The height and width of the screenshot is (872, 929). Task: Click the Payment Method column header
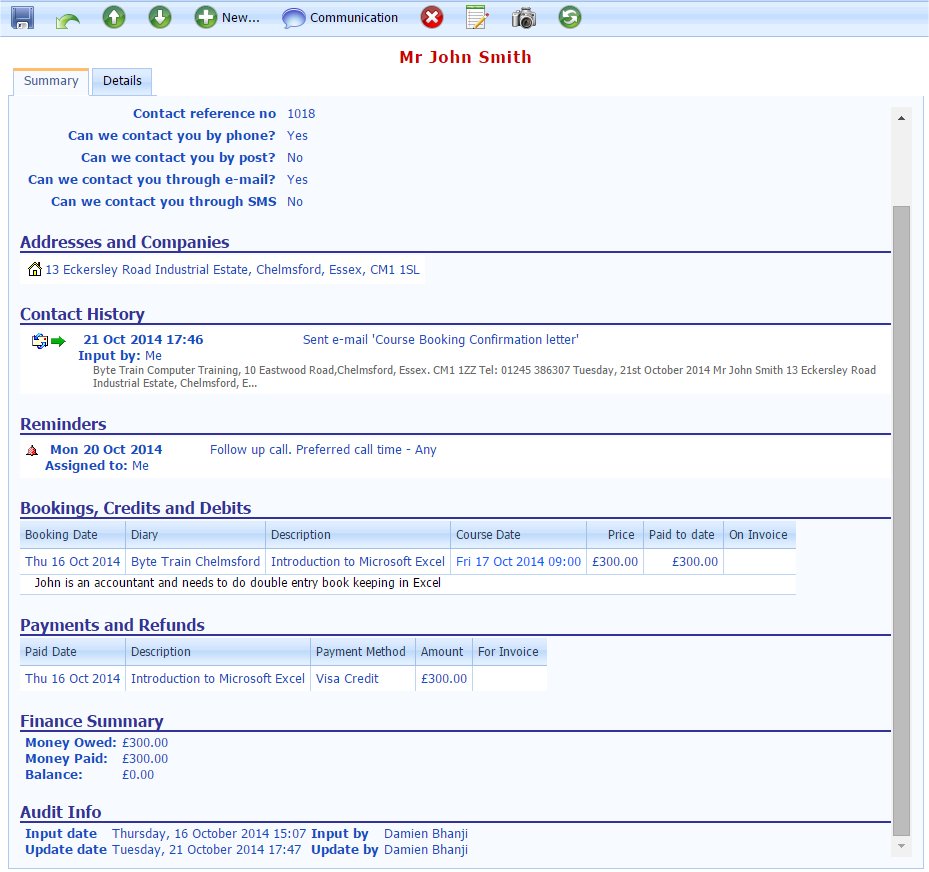[x=363, y=652]
